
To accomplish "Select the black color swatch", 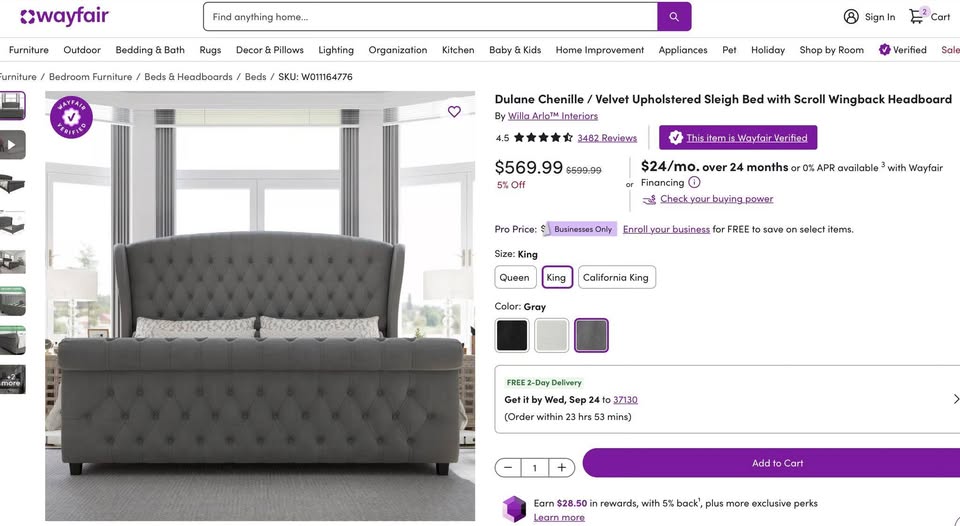I will click(x=512, y=335).
